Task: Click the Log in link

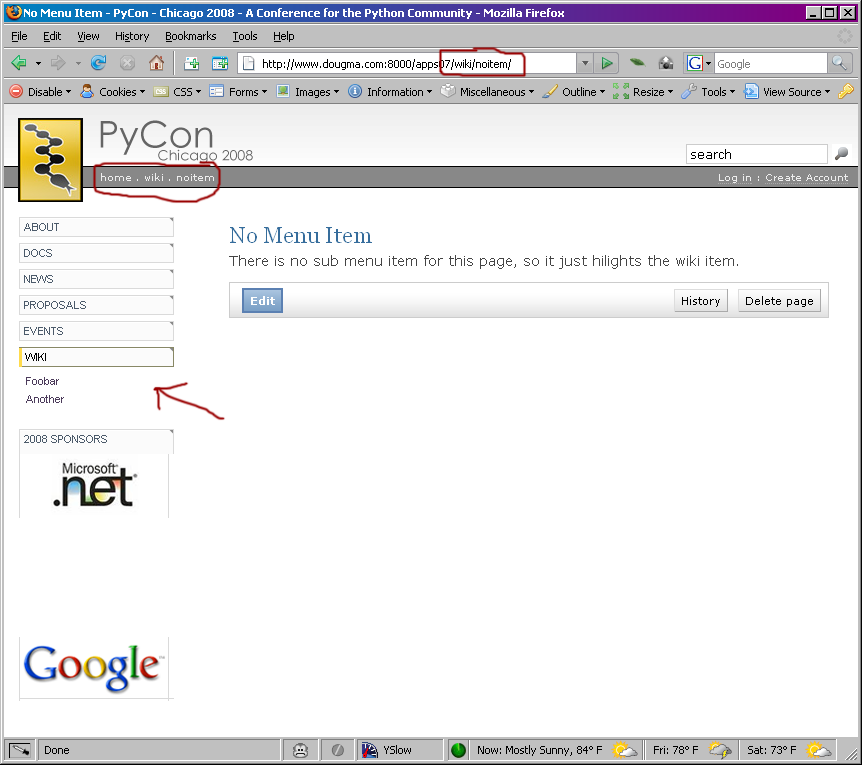Action: pos(734,177)
